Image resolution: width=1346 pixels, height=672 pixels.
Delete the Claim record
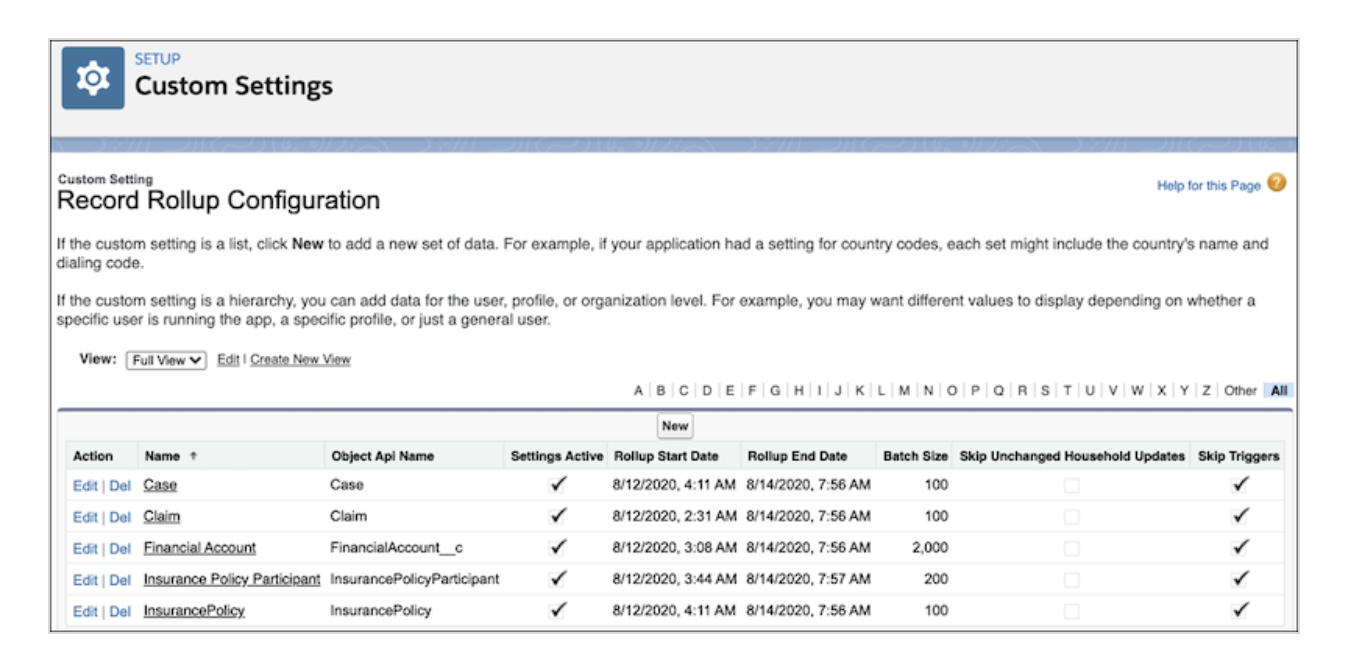[x=120, y=517]
